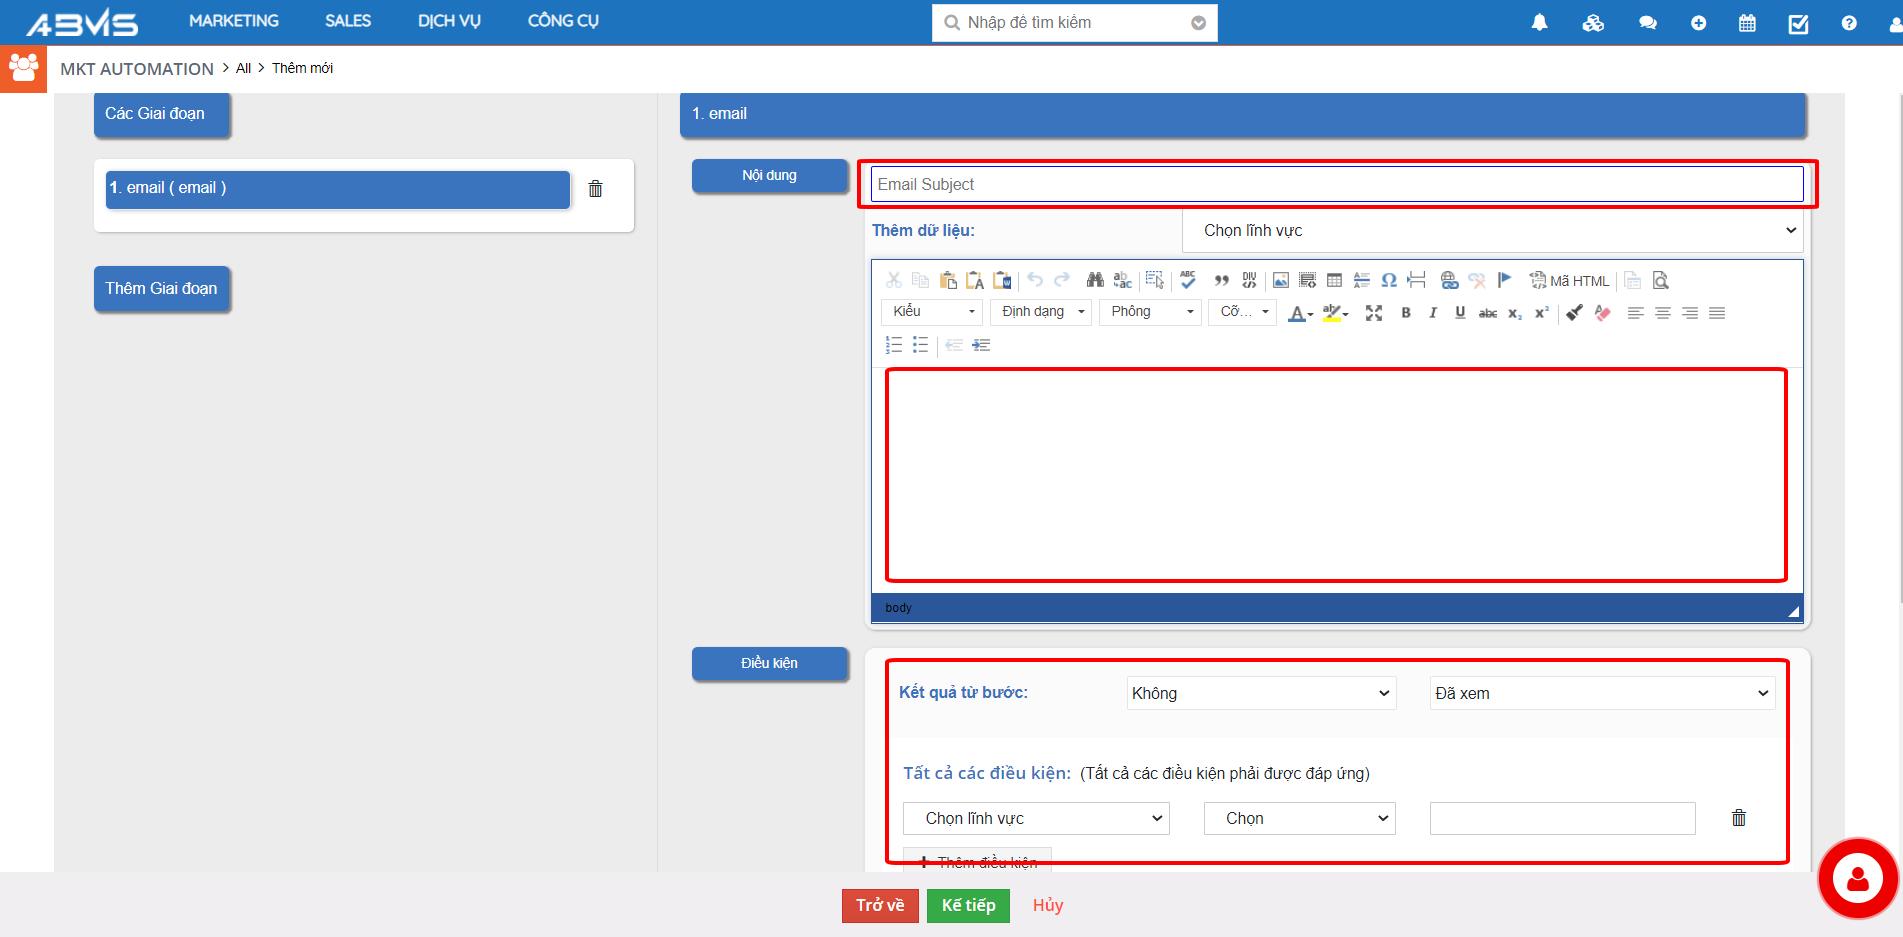Insert a table in the email body
1903x937 pixels.
pyautogui.click(x=1334, y=281)
